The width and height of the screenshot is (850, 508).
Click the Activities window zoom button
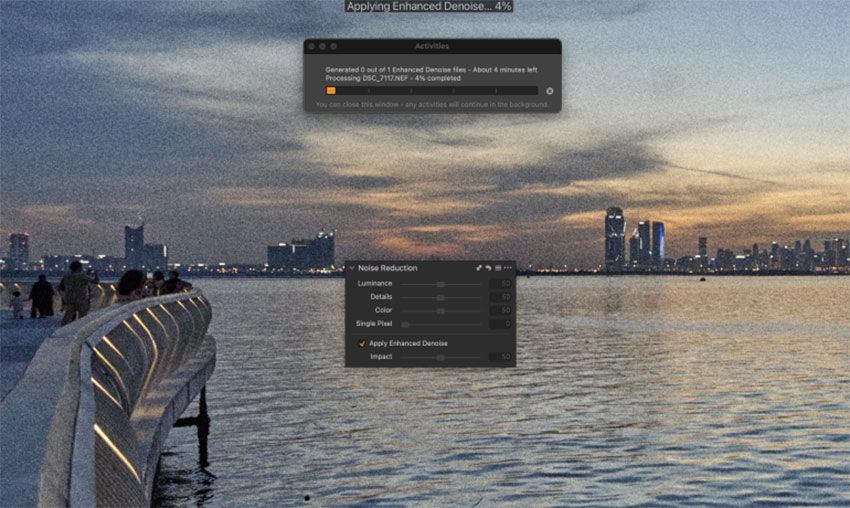point(333,47)
